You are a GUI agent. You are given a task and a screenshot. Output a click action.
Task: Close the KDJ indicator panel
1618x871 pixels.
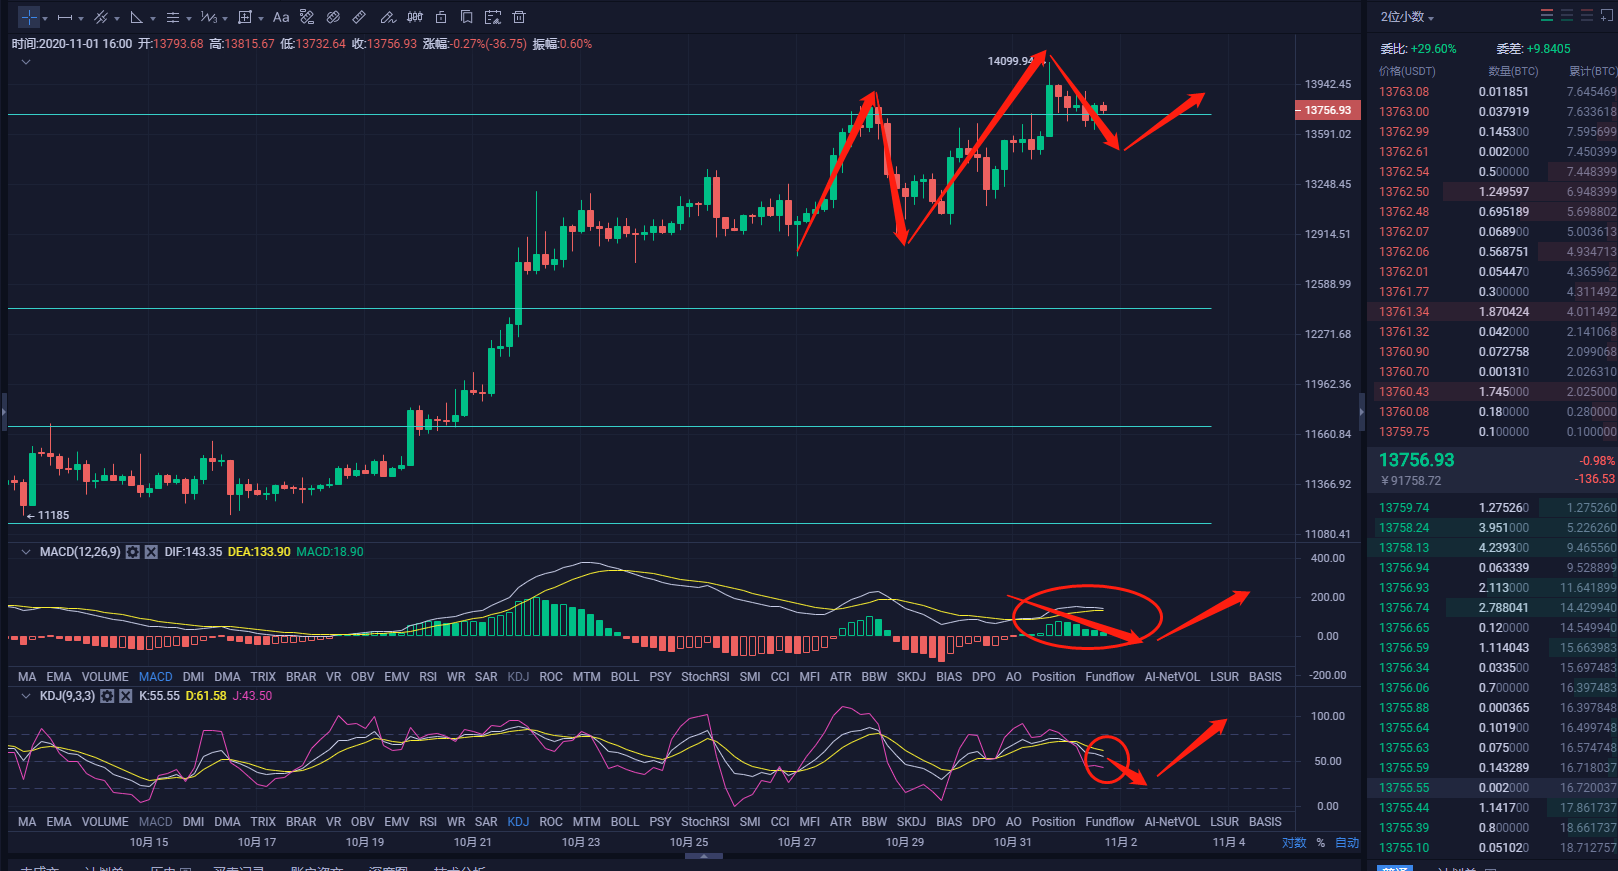(126, 696)
